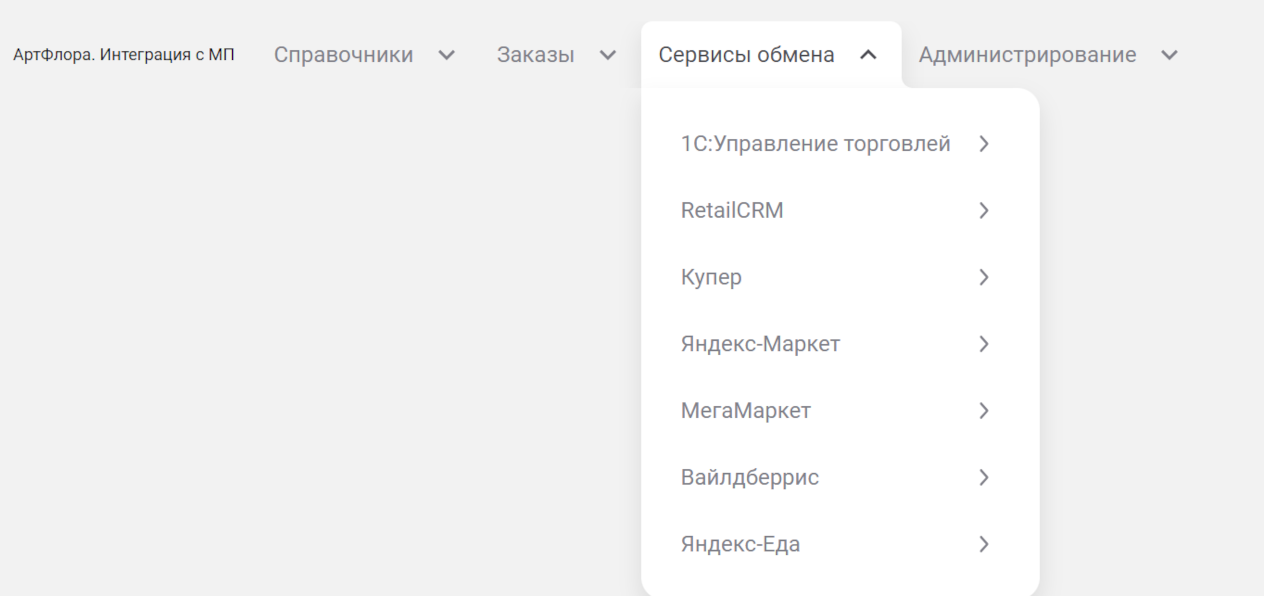Expand the МегаМаркет submenu arrow
This screenshot has width=1264, height=596.
984,411
